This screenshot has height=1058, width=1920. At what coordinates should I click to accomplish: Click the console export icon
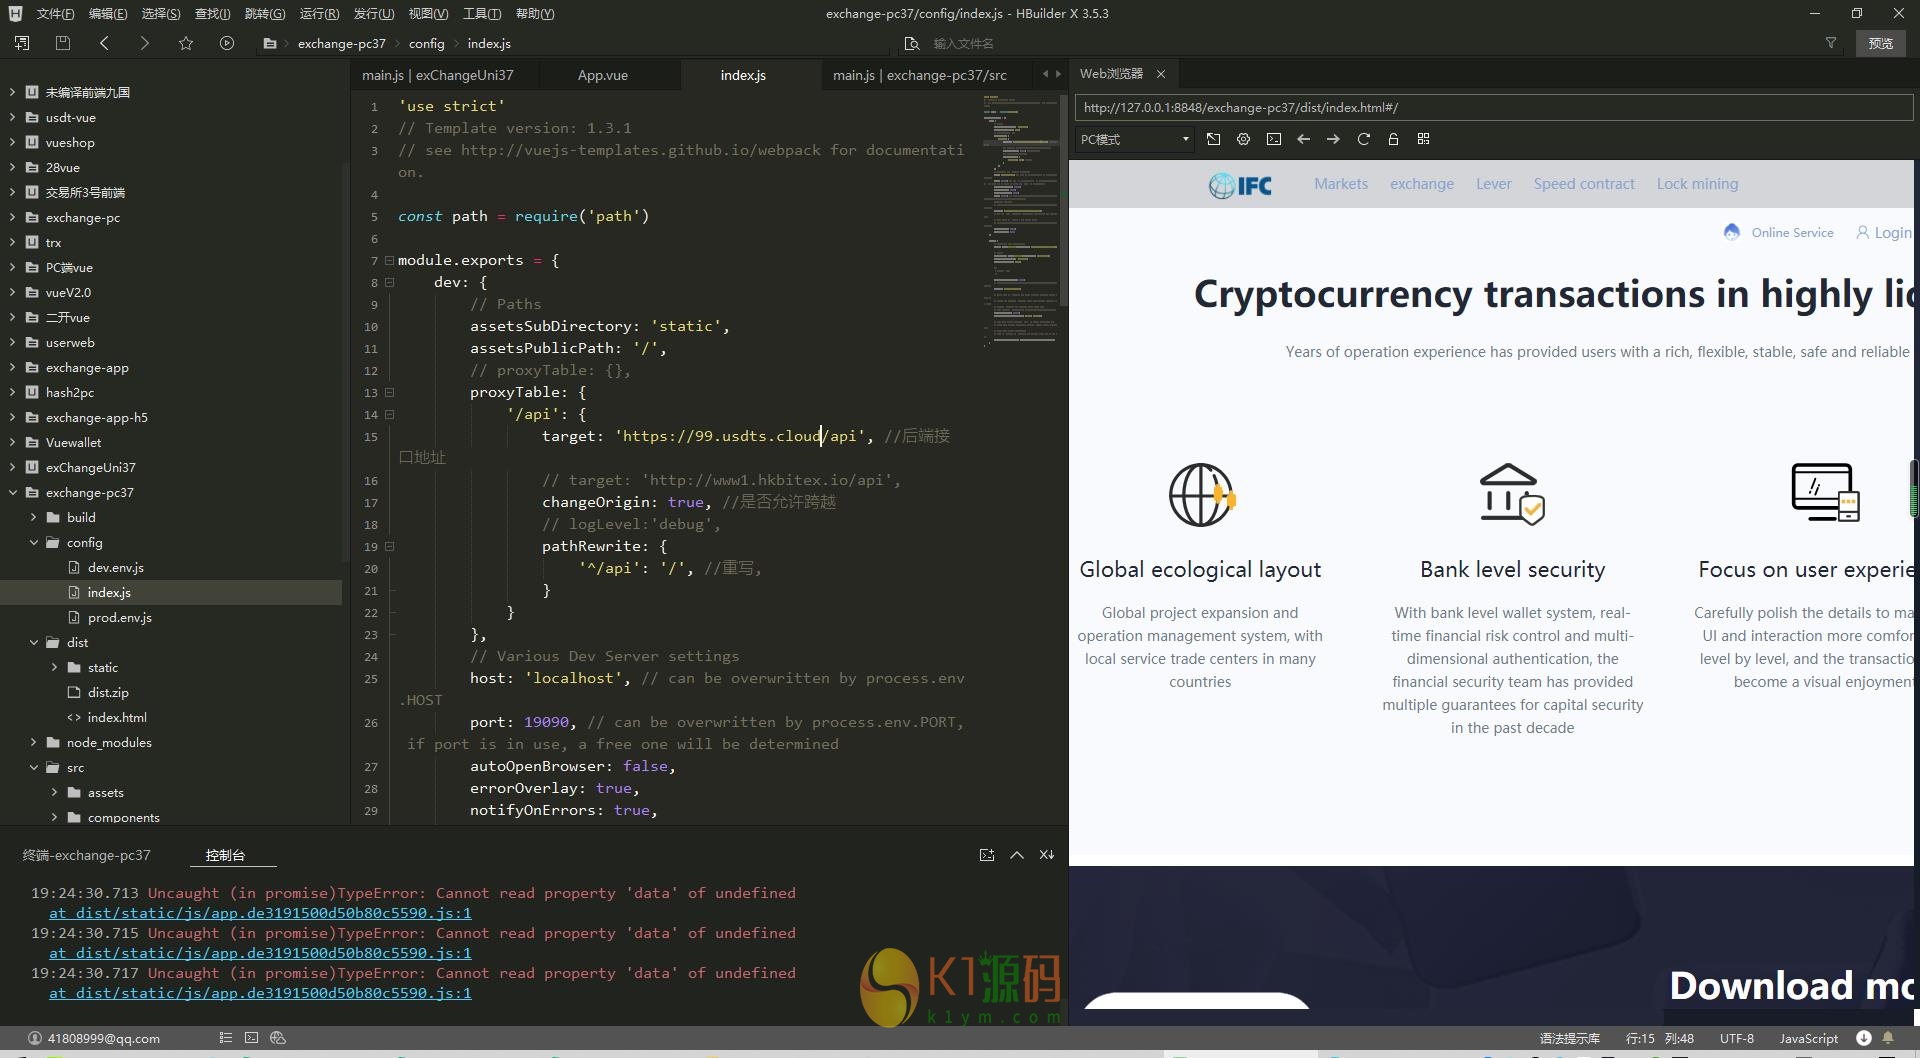(987, 855)
